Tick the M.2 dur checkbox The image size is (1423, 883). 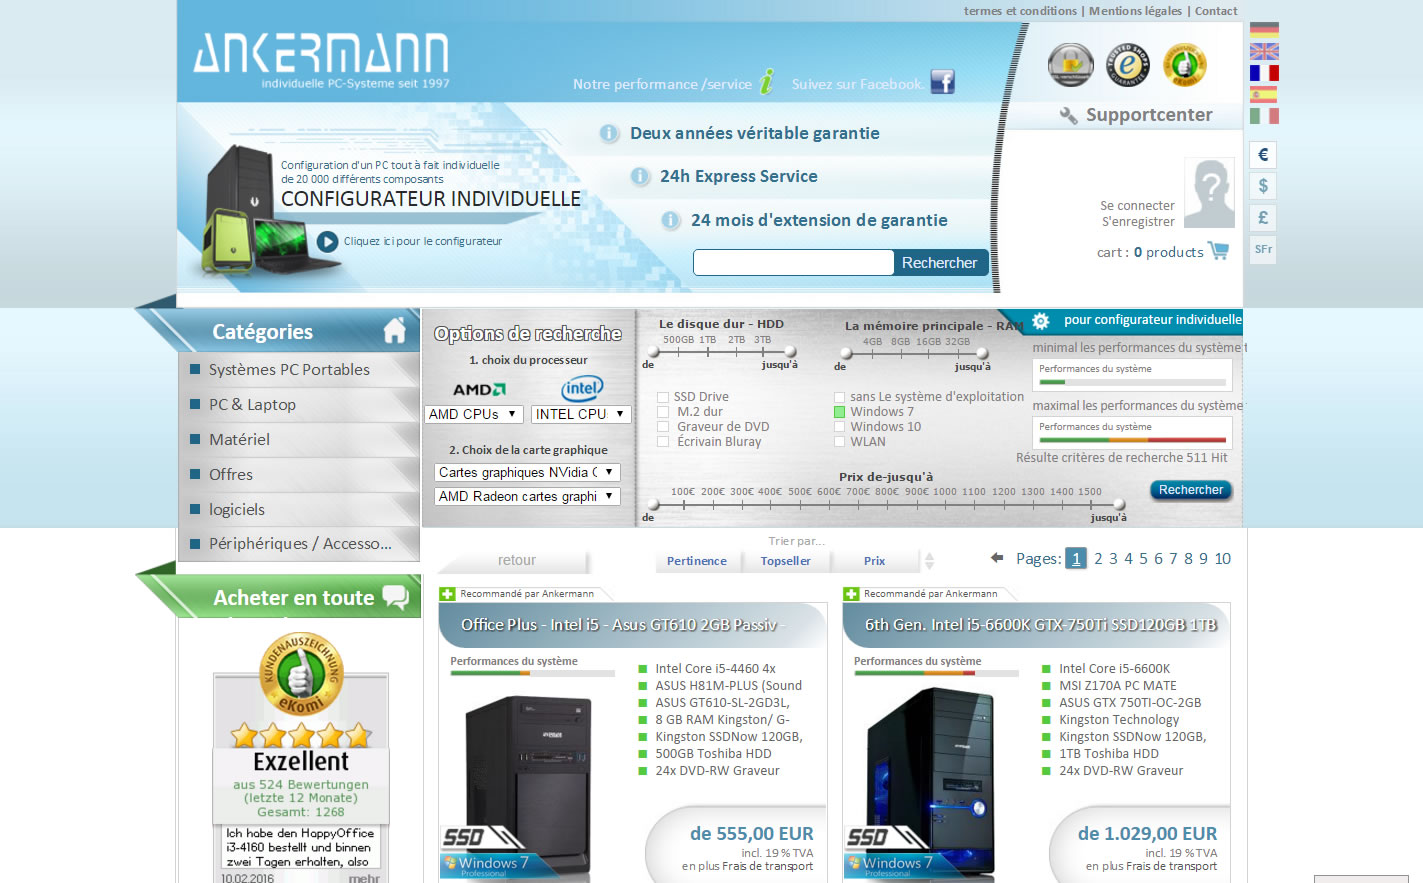pyautogui.click(x=663, y=412)
